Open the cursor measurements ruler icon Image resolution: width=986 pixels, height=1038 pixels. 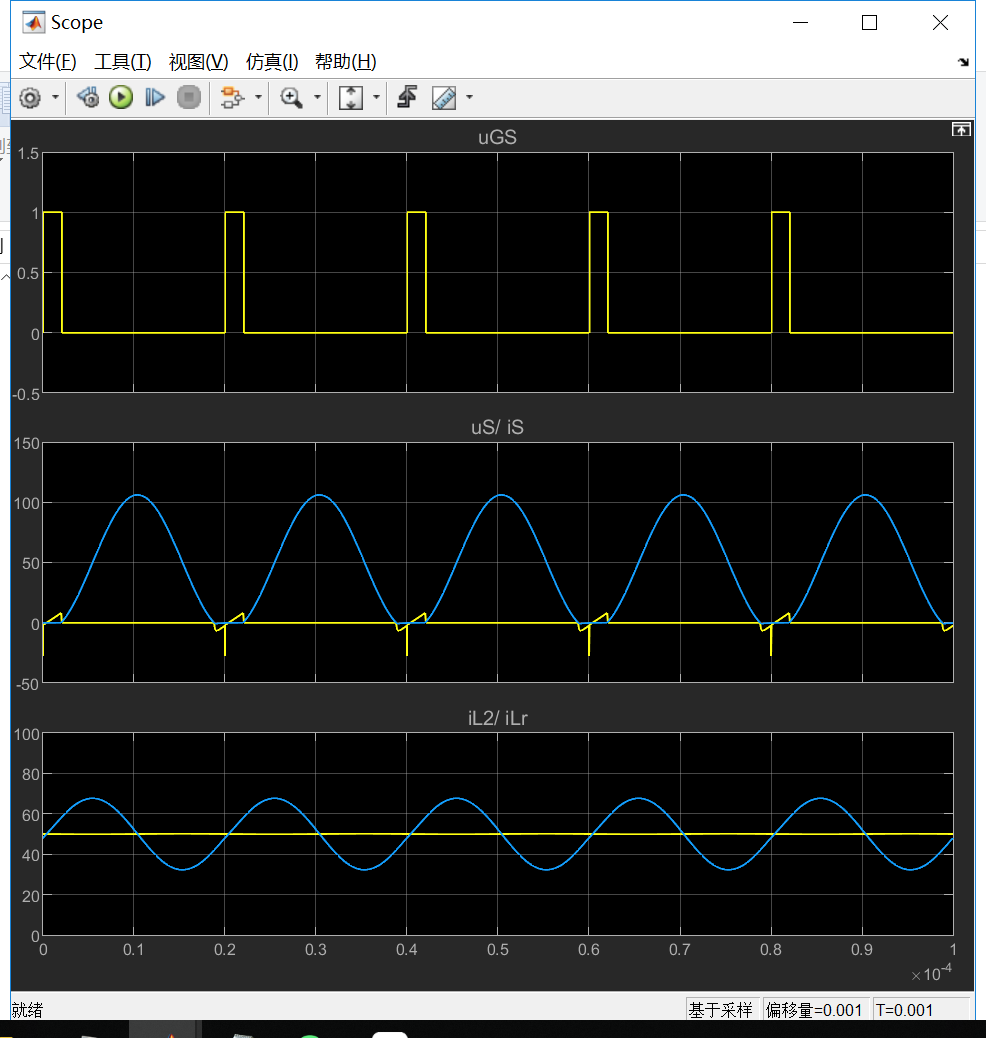click(x=444, y=97)
